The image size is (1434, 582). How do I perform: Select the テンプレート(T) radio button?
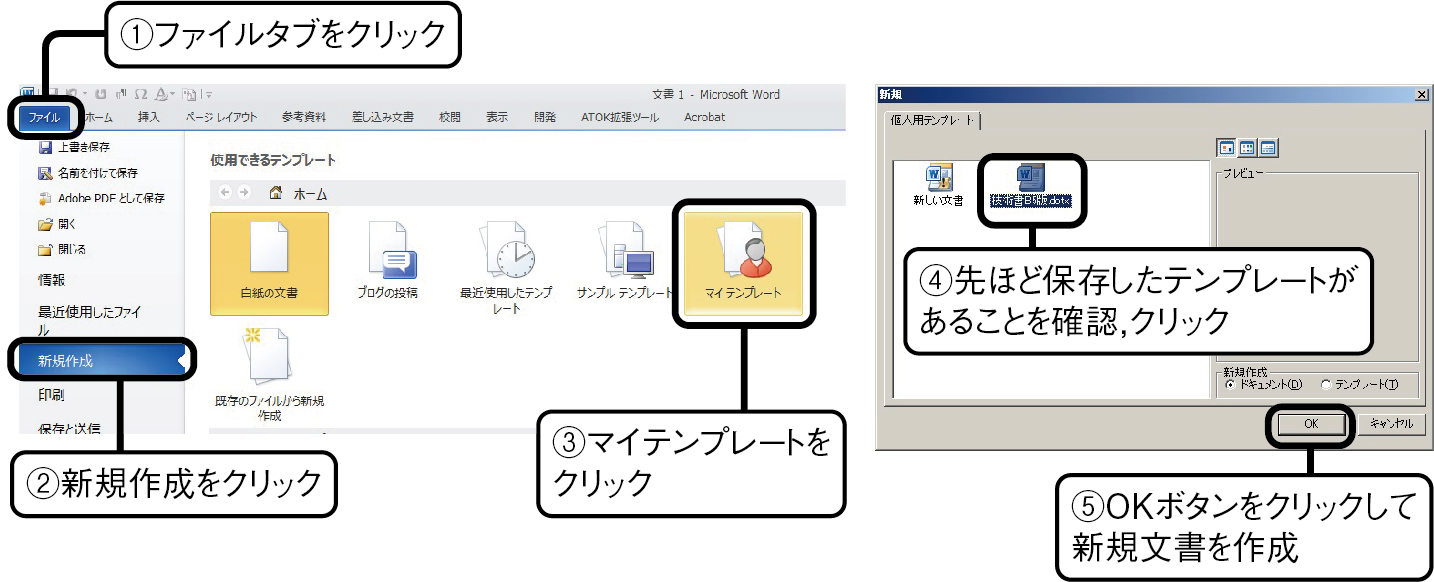pyautogui.click(x=1359, y=384)
